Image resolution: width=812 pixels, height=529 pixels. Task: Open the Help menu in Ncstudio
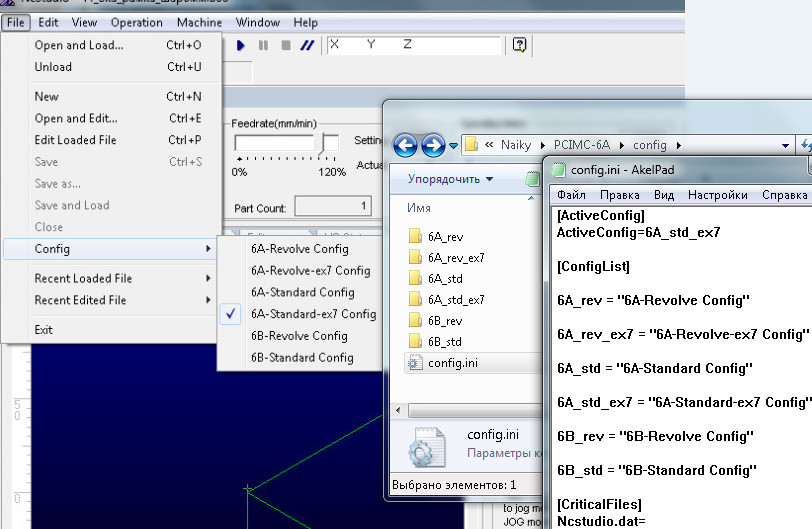[x=306, y=23]
